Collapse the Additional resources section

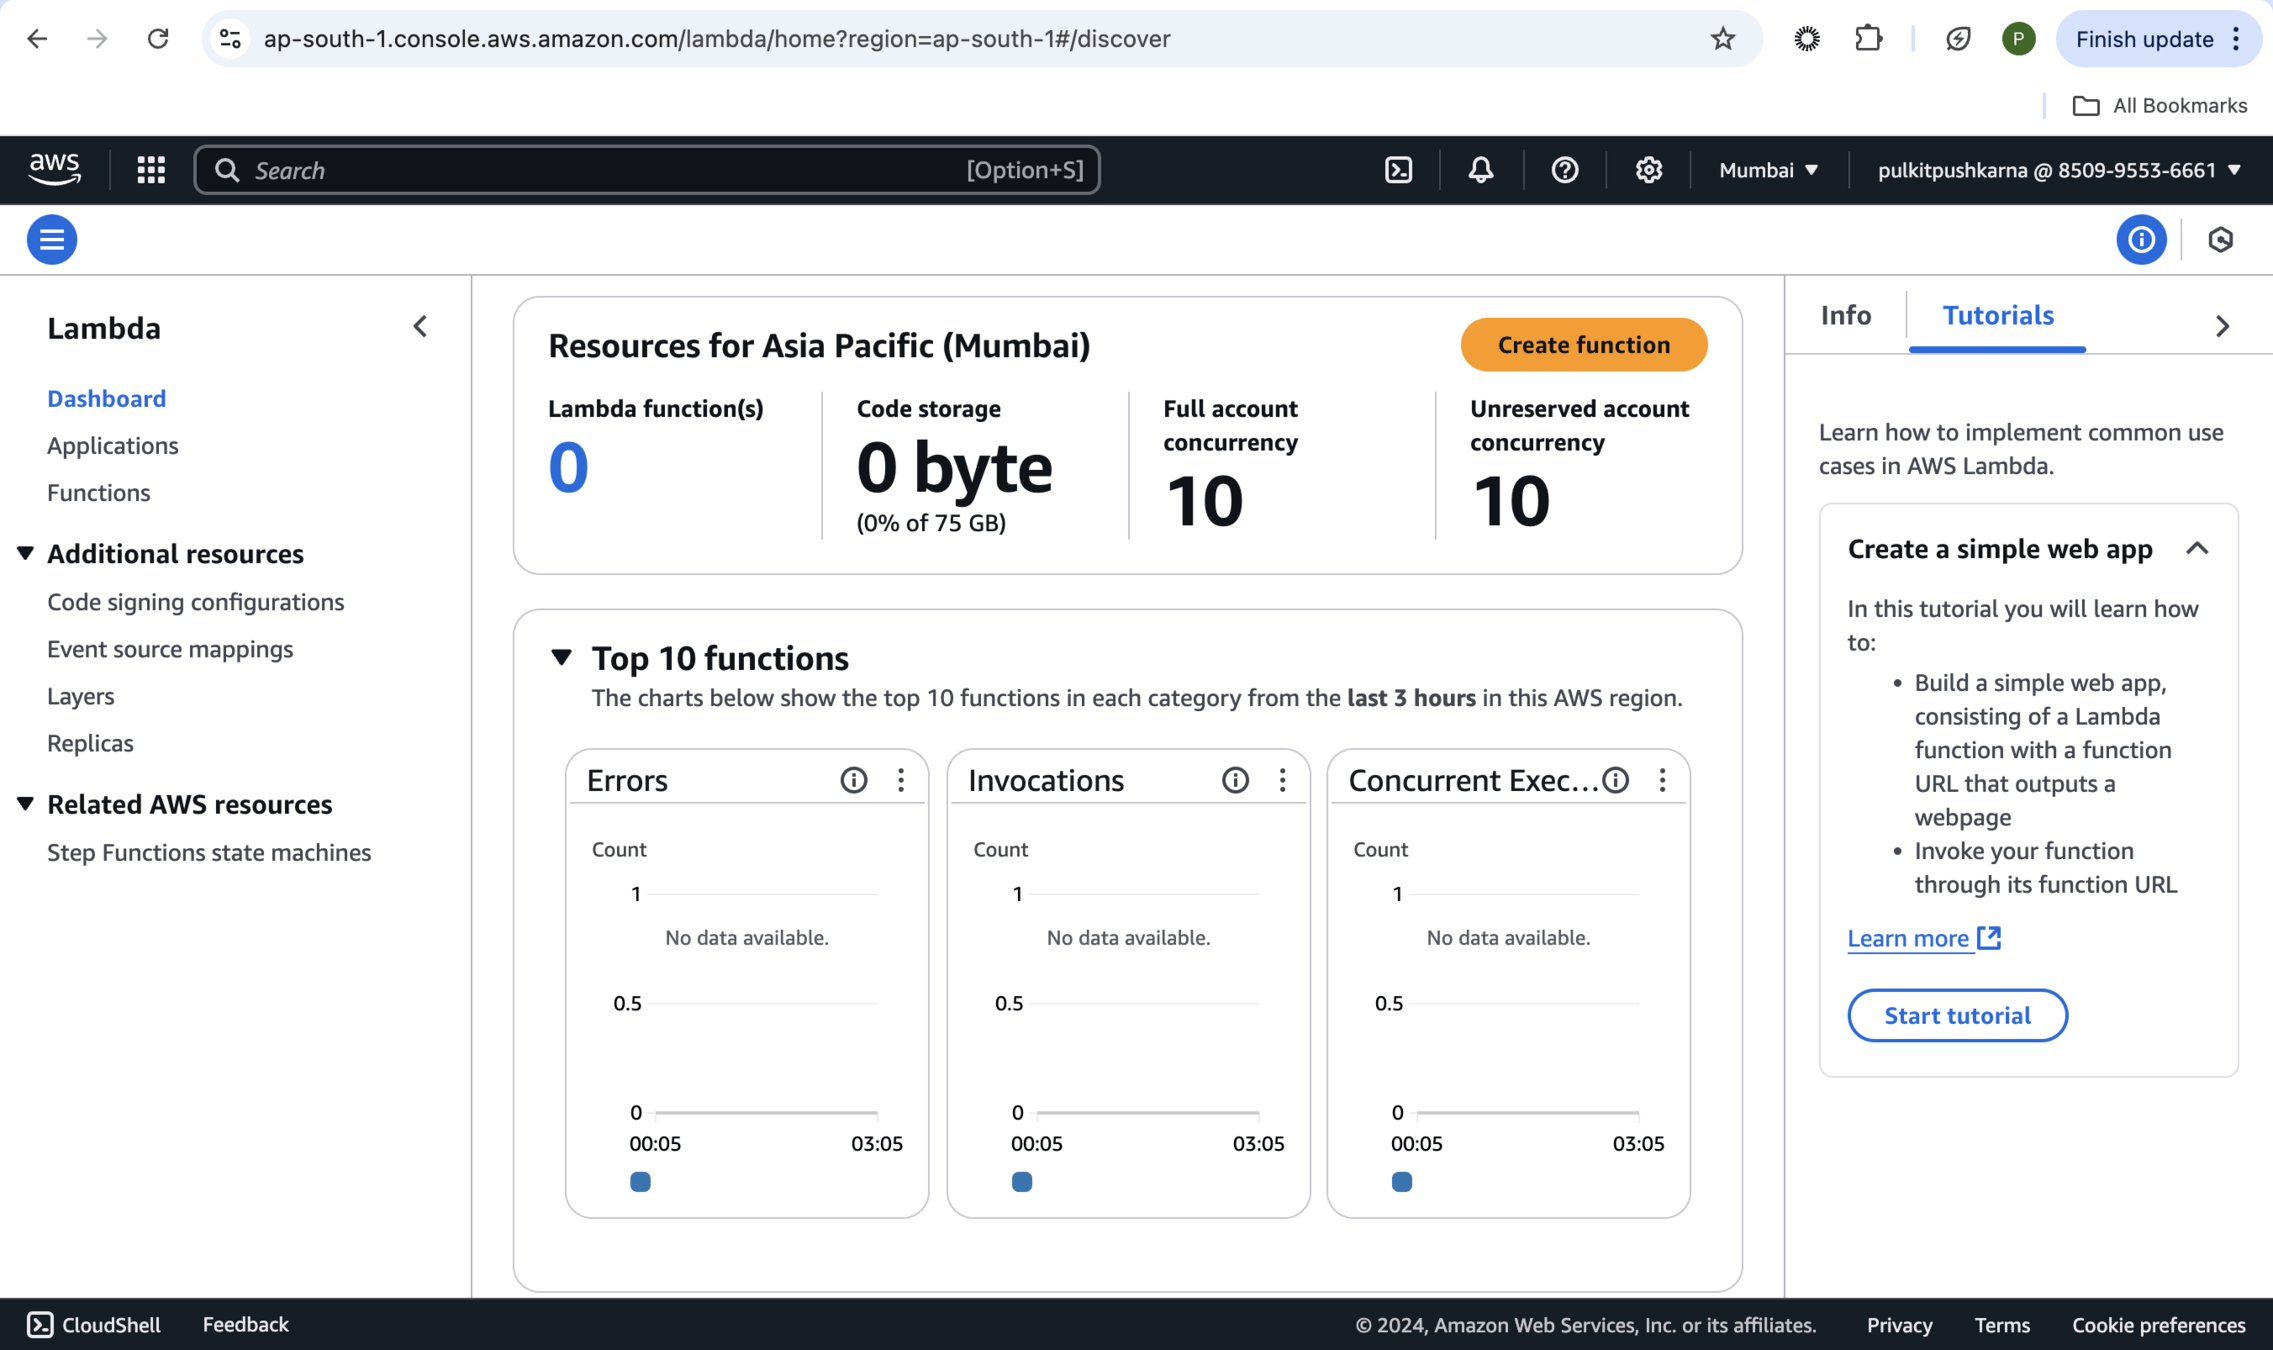click(x=26, y=553)
